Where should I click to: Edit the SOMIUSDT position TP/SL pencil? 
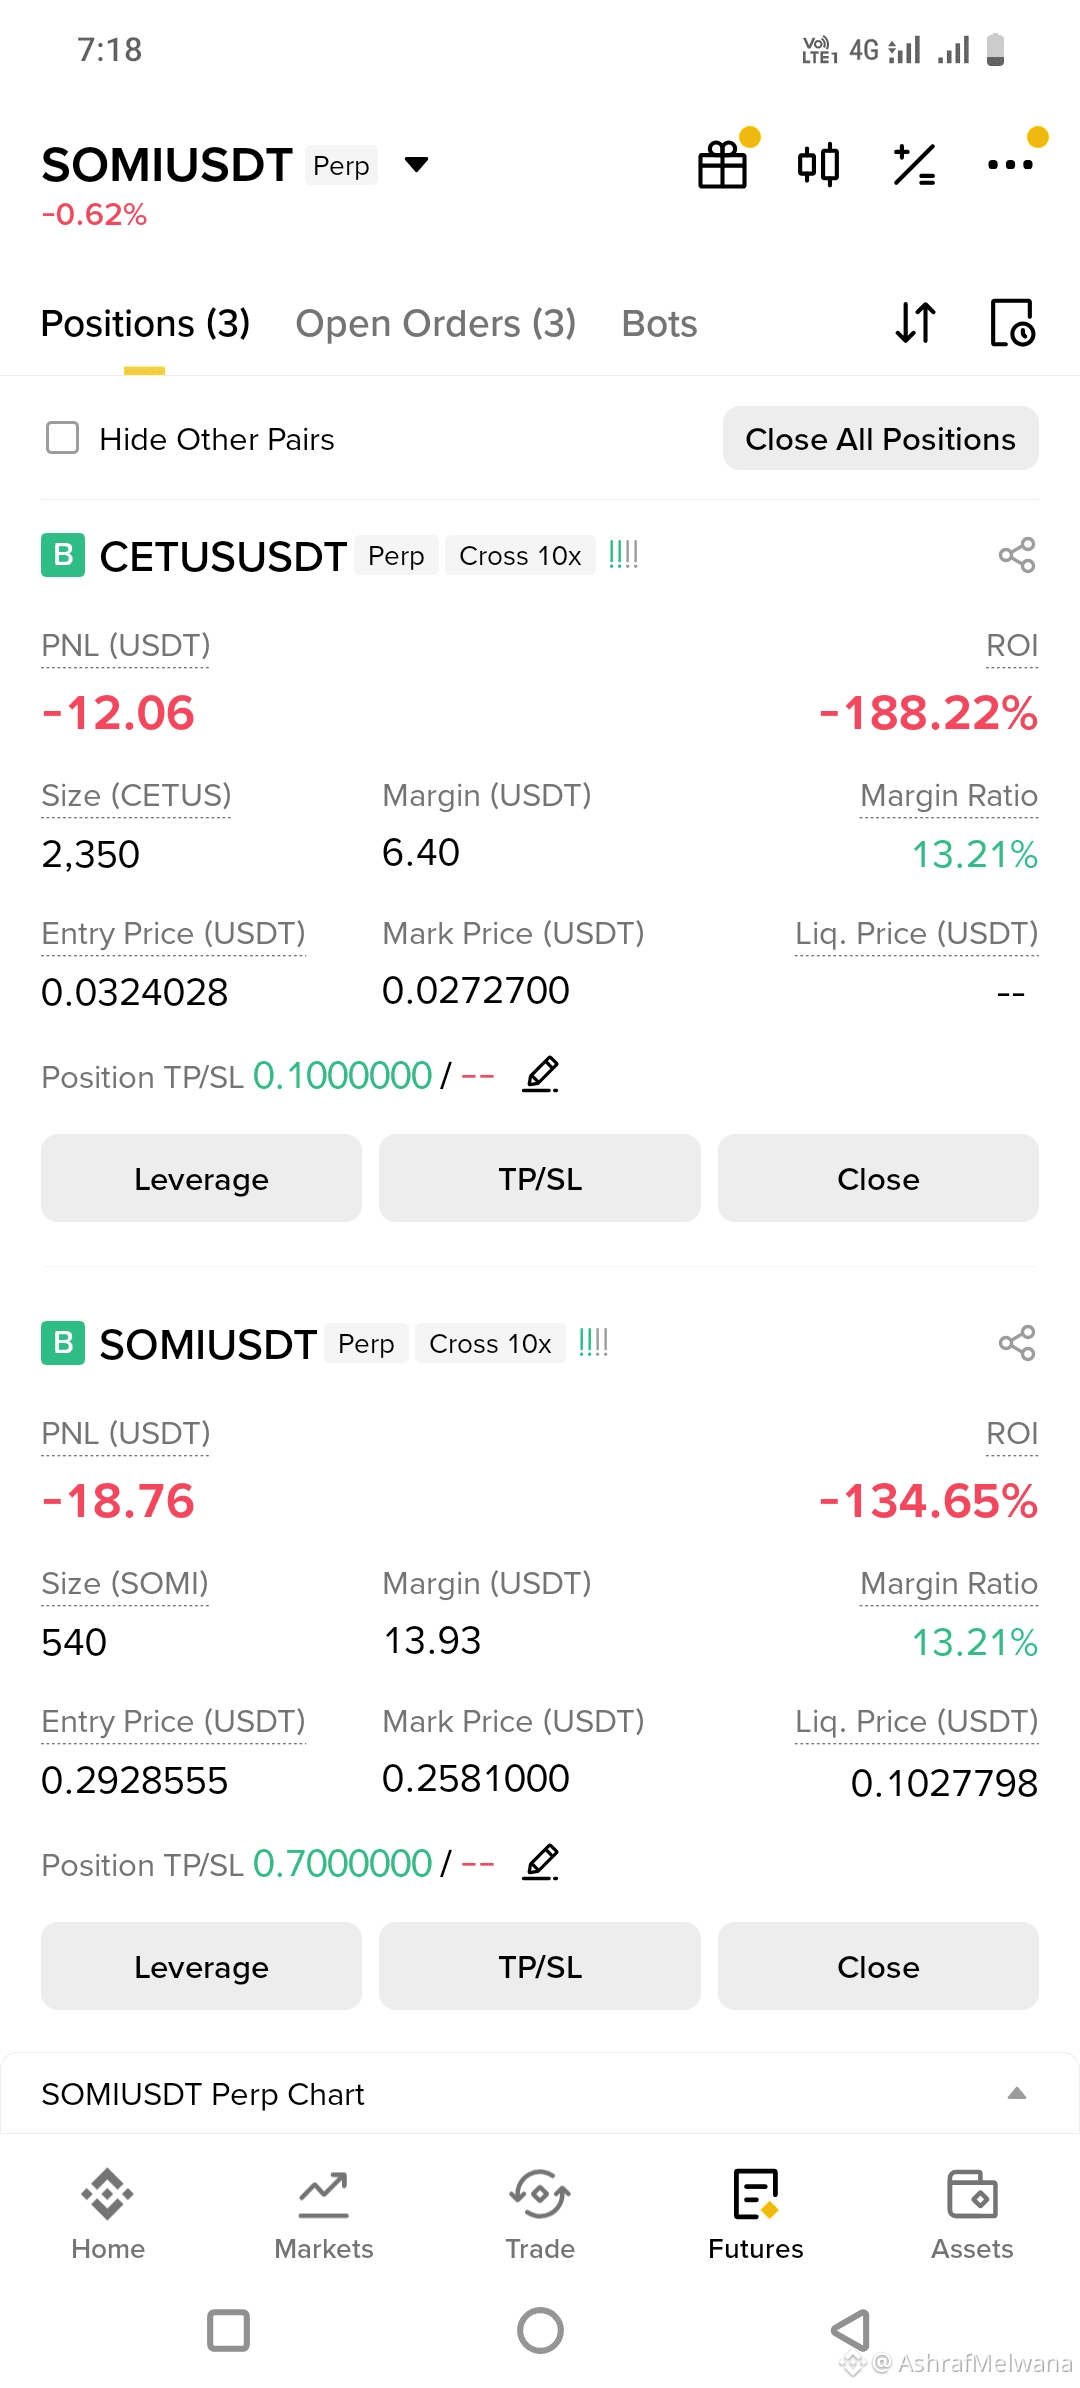541,1863
